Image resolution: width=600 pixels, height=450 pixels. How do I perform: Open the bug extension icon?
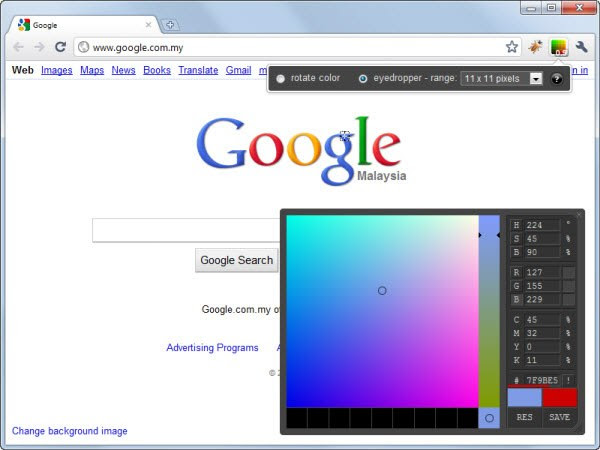[535, 47]
